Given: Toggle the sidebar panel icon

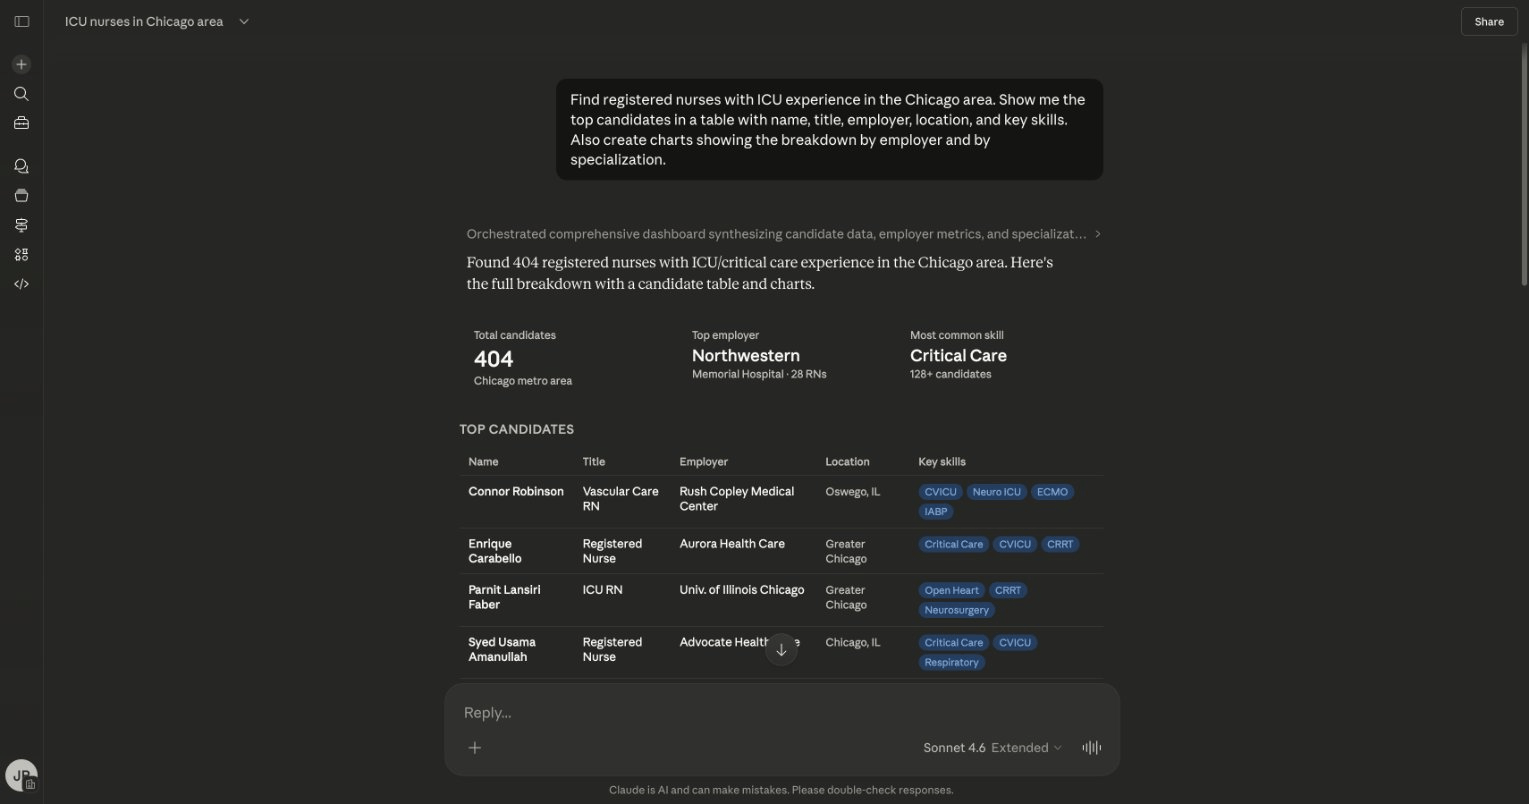Looking at the screenshot, I should (21, 21).
